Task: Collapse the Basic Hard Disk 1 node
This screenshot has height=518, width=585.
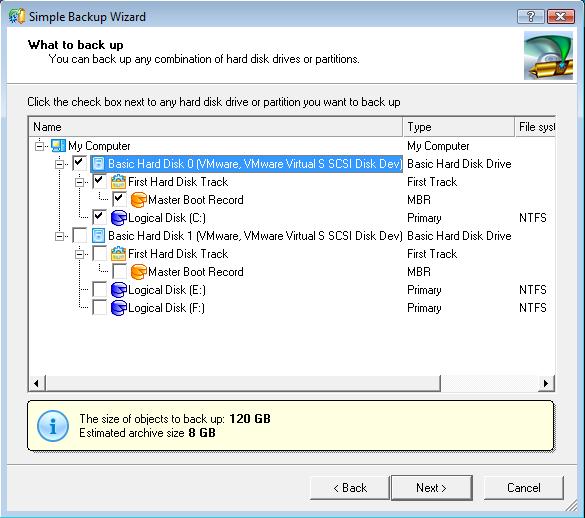Action: [59, 236]
